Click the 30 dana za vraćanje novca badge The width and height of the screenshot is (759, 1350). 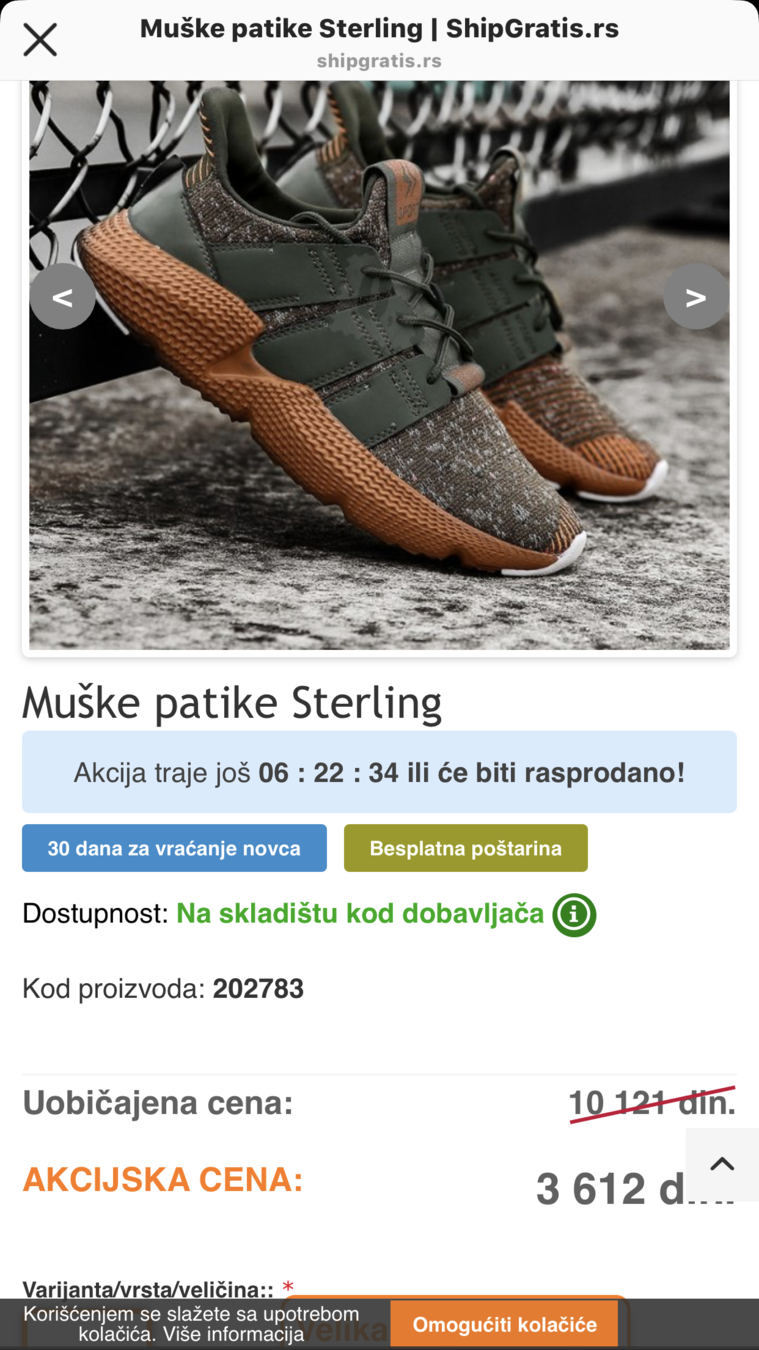pos(174,848)
